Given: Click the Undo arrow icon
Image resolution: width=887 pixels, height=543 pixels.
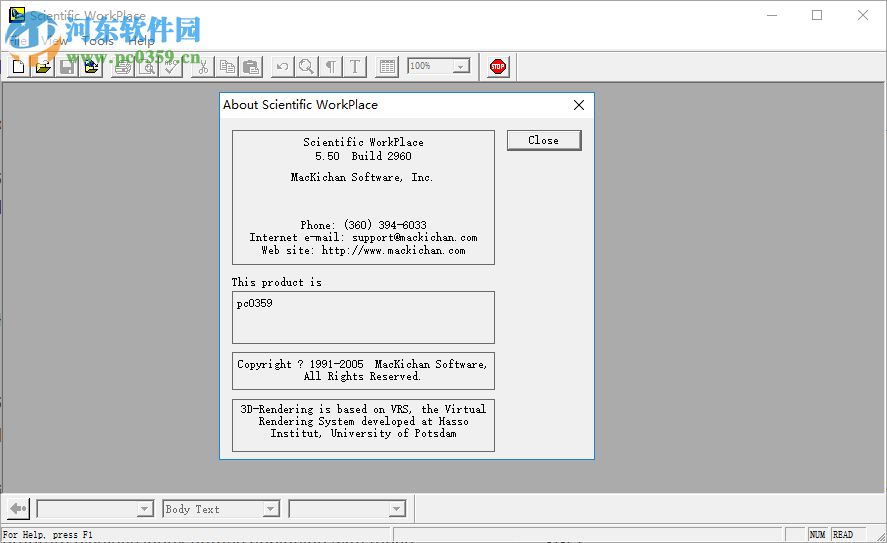Looking at the screenshot, I should 282,67.
